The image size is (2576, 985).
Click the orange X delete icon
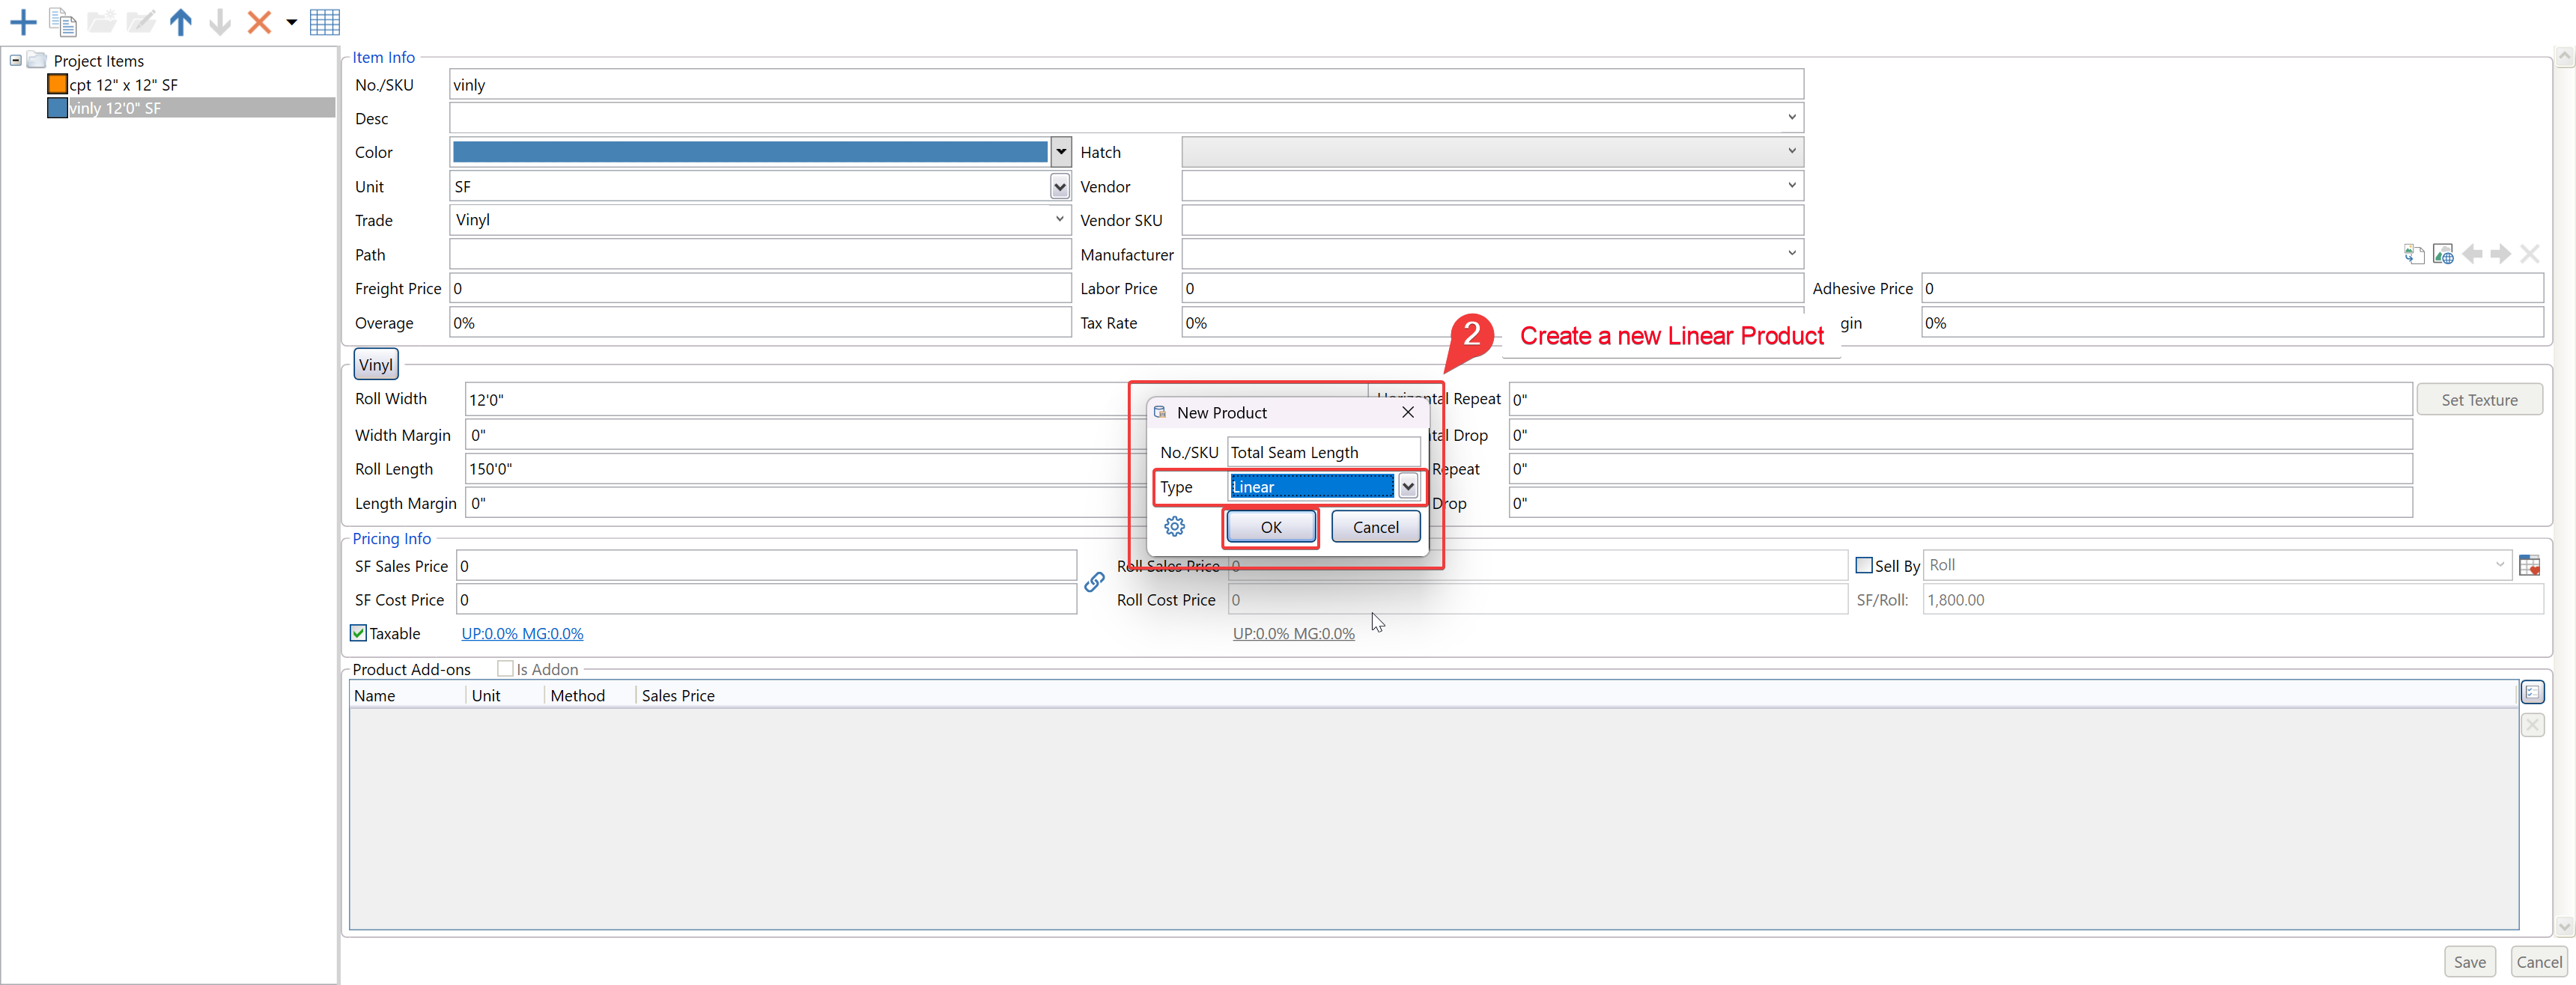tap(259, 22)
